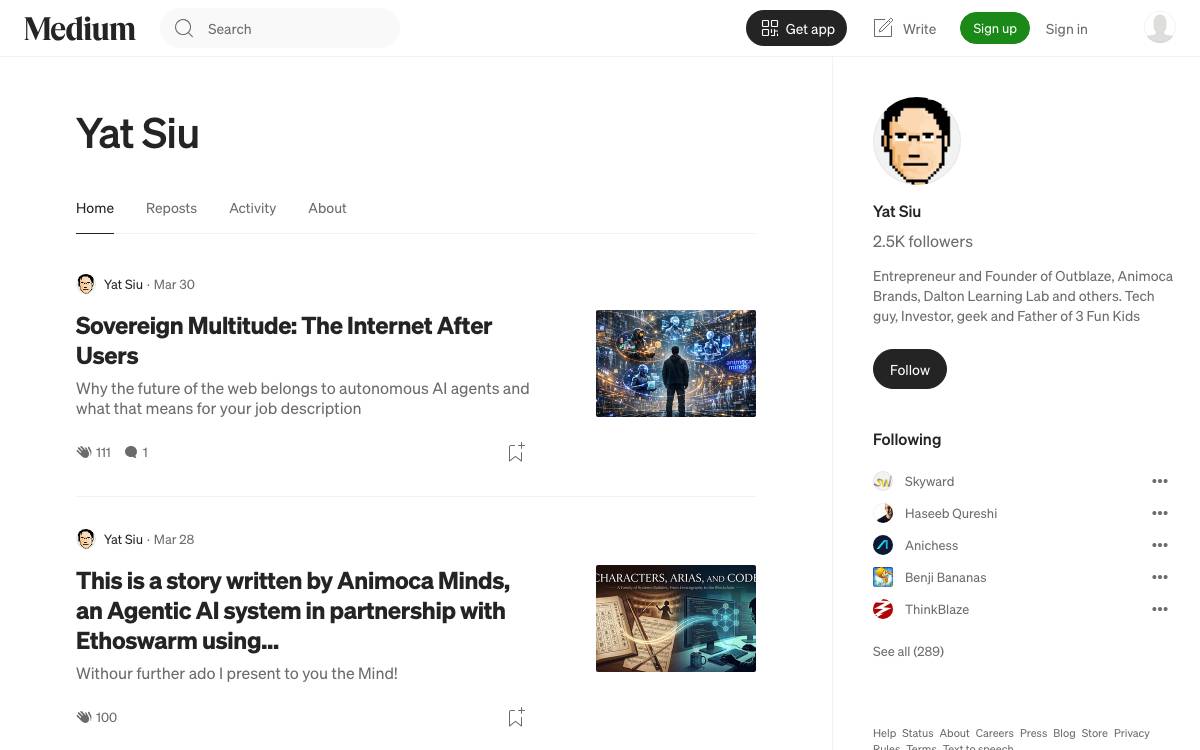This screenshot has width=1200, height=750.
Task: Open the Write editor link
Action: pyautogui.click(x=904, y=29)
